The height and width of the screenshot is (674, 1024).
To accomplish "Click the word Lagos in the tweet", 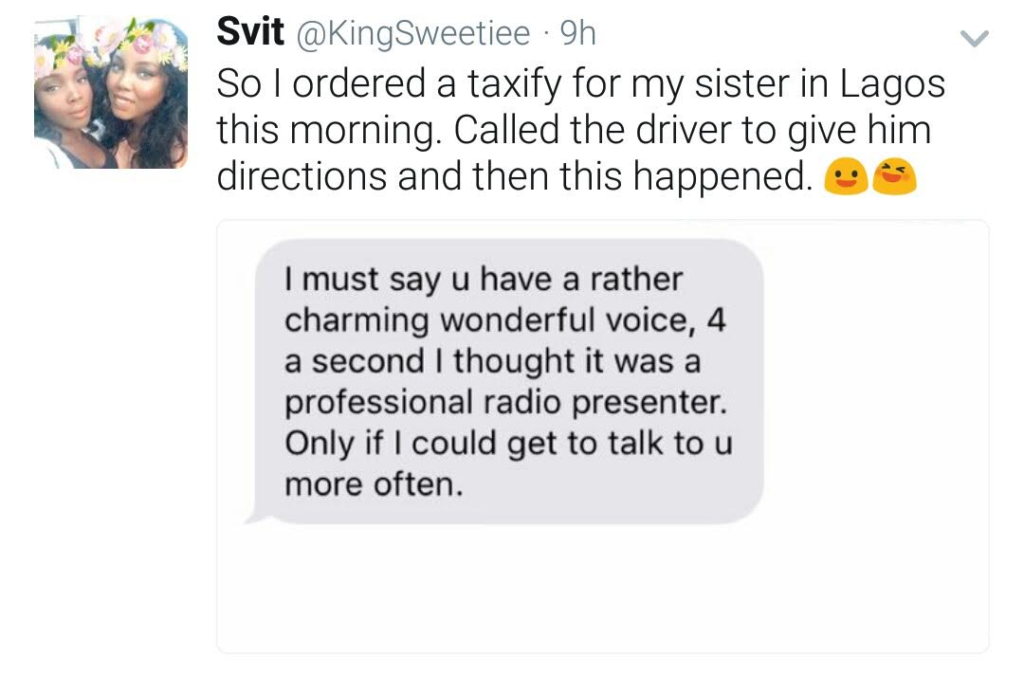I will tap(892, 85).
